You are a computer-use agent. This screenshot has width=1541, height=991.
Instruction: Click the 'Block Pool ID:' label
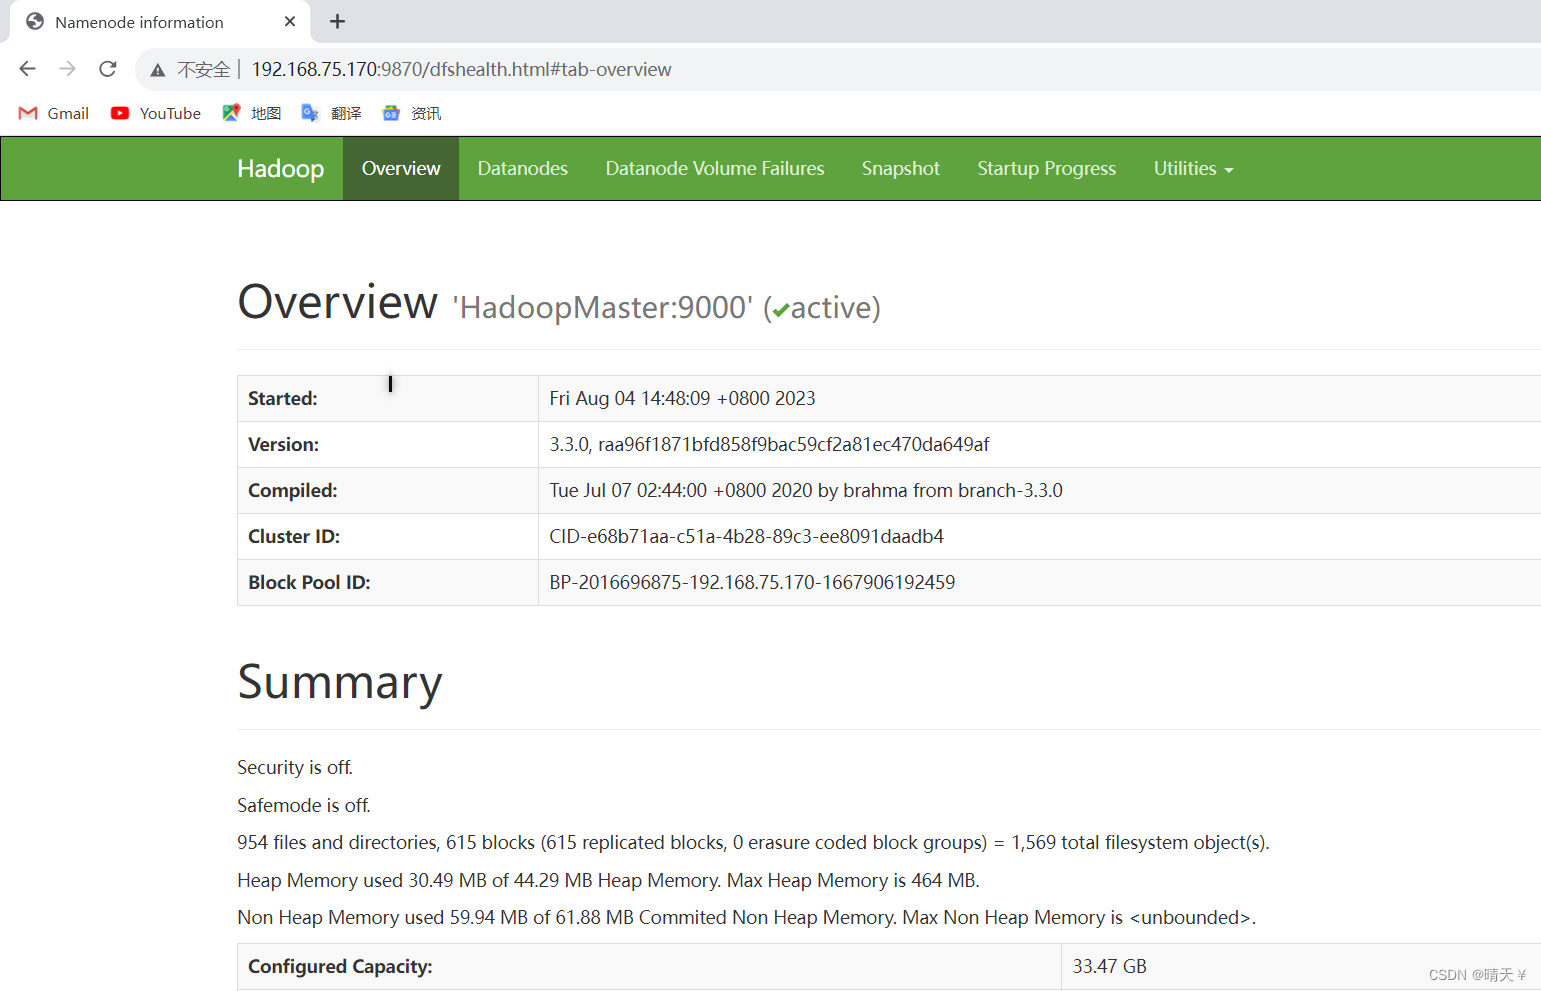point(309,583)
